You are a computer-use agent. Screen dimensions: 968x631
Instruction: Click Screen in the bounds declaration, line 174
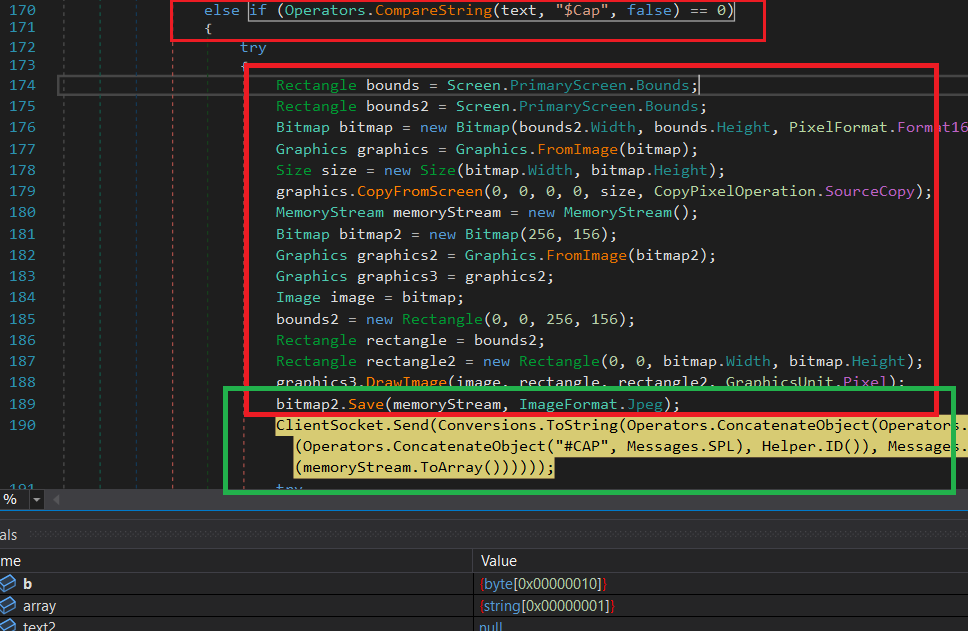tap(474, 85)
